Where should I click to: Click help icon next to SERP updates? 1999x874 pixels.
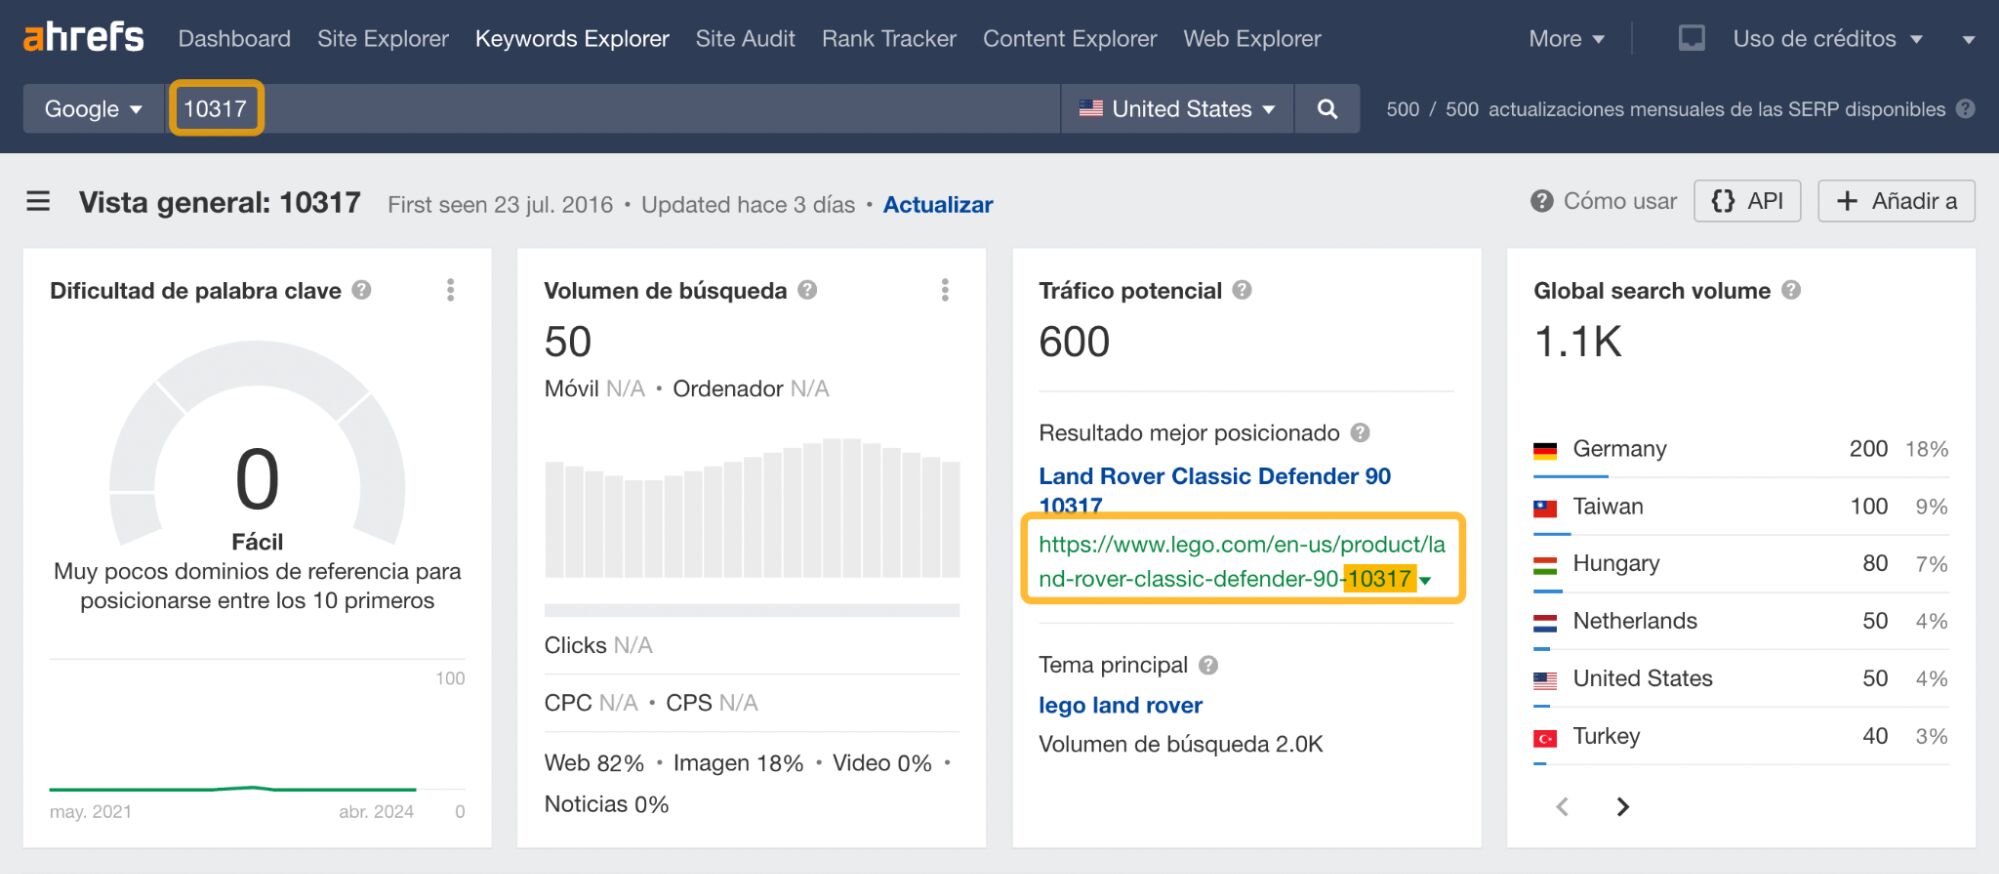coord(1965,109)
